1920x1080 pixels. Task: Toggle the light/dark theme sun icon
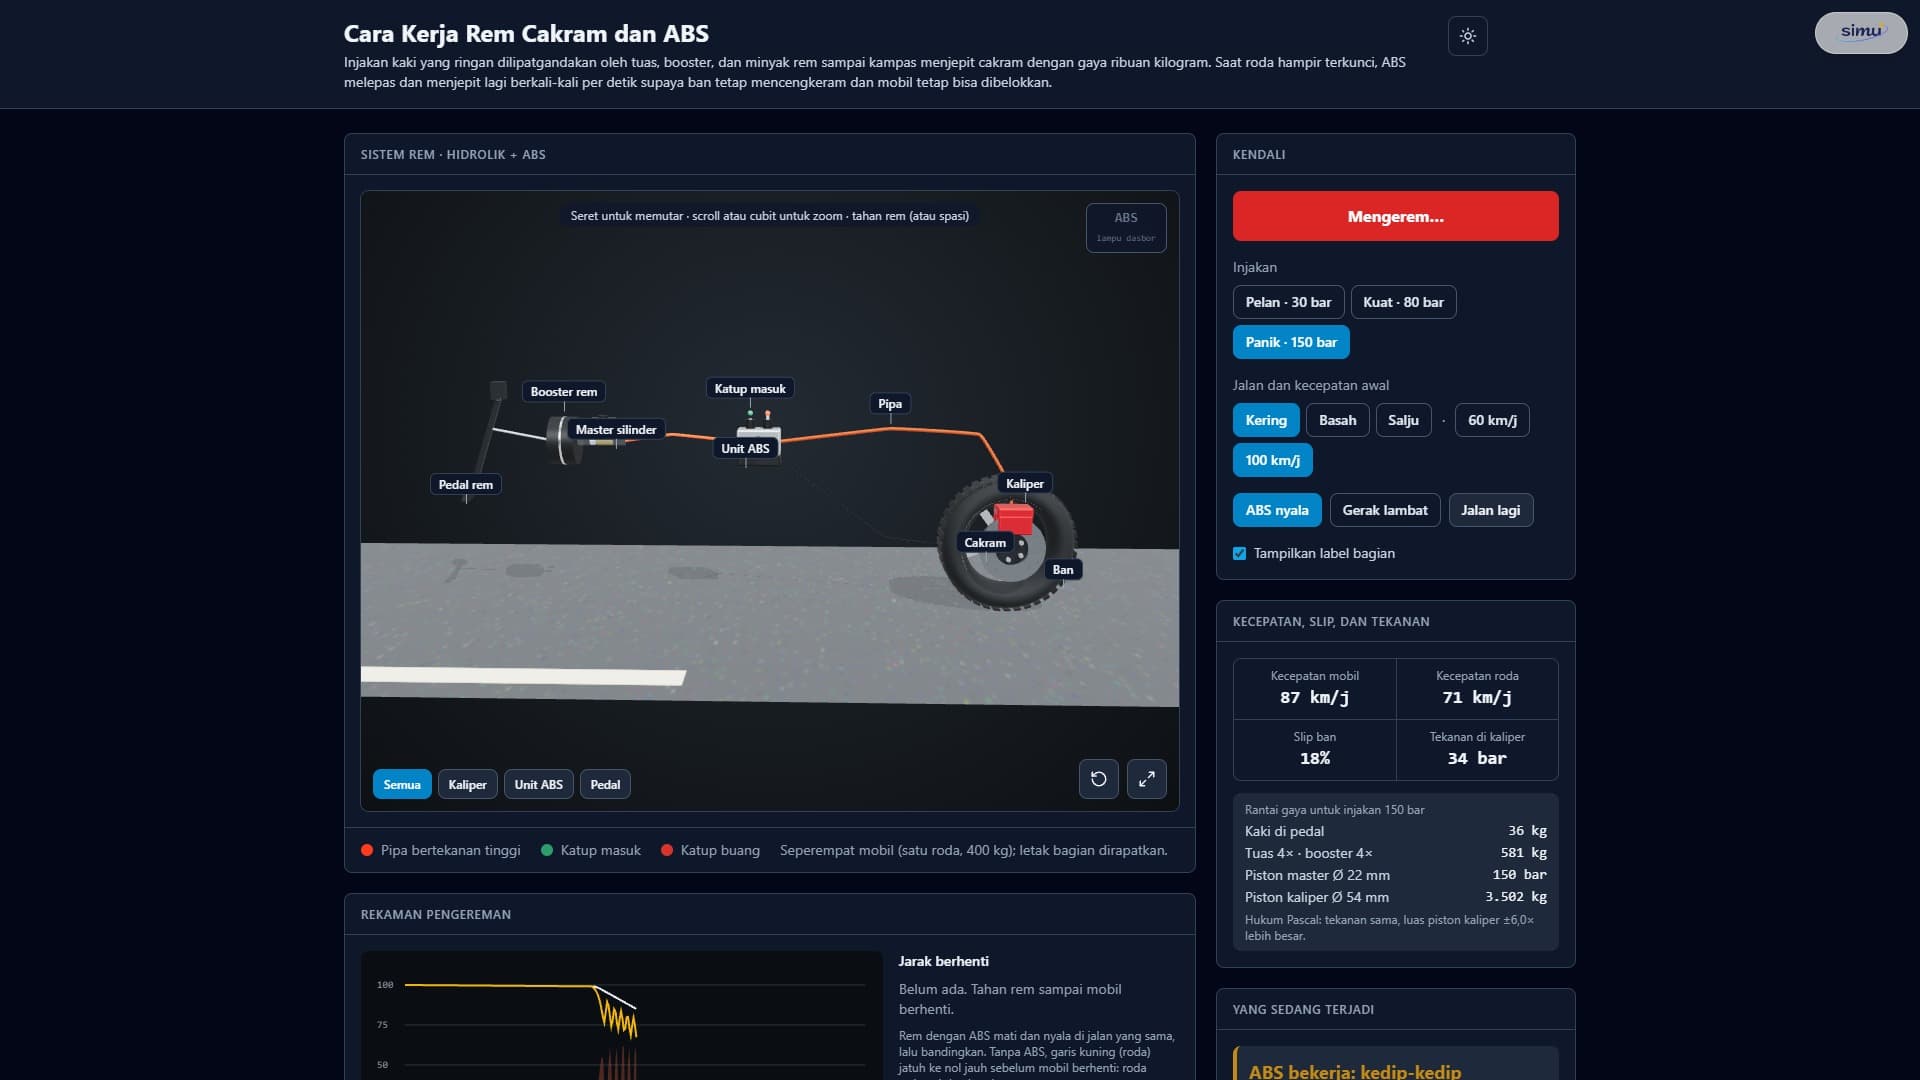[1467, 36]
